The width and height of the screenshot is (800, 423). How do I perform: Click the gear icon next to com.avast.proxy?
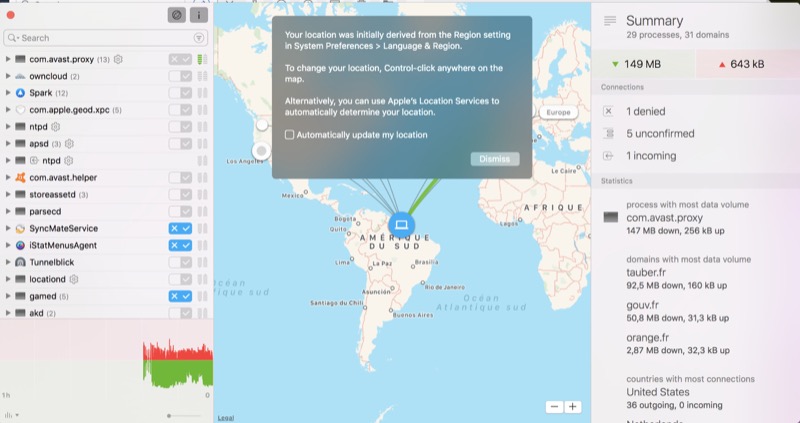pyautogui.click(x=118, y=59)
